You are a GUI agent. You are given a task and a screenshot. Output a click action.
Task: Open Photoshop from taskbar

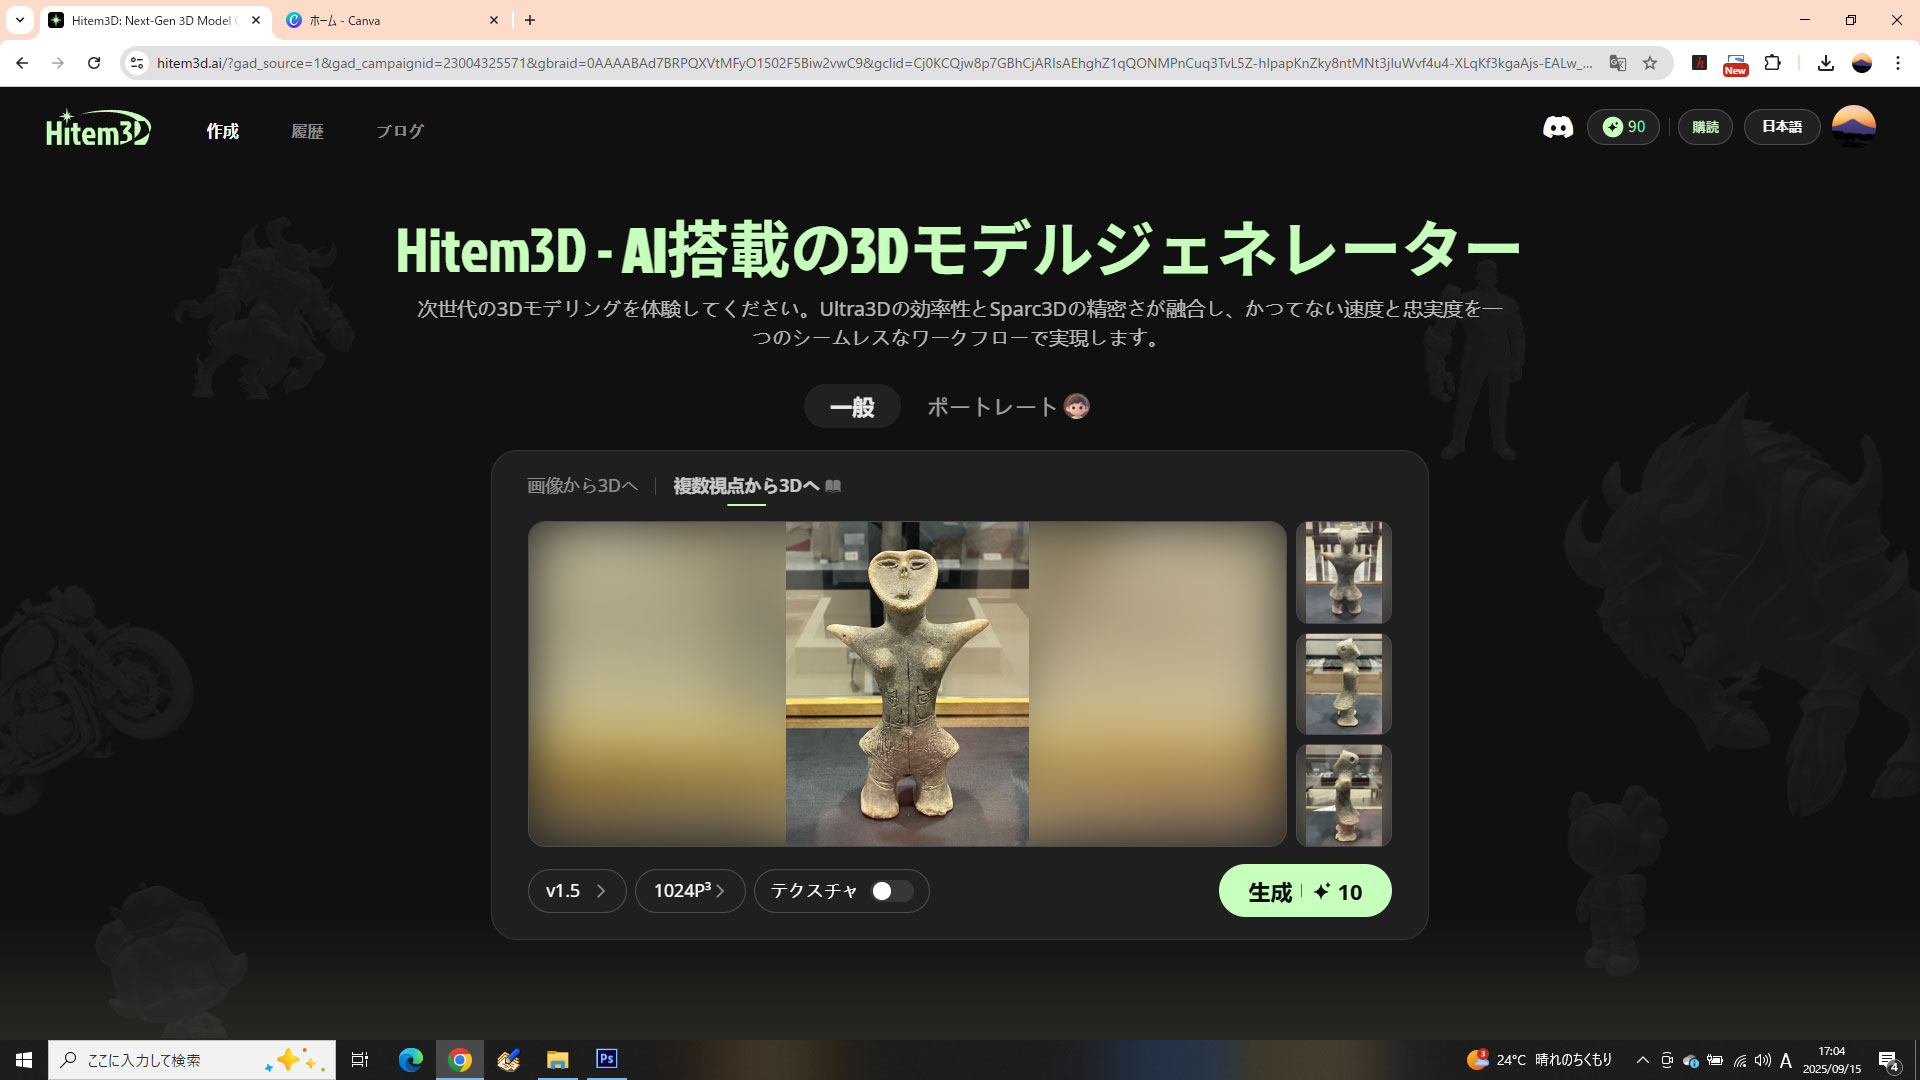pyautogui.click(x=606, y=1060)
